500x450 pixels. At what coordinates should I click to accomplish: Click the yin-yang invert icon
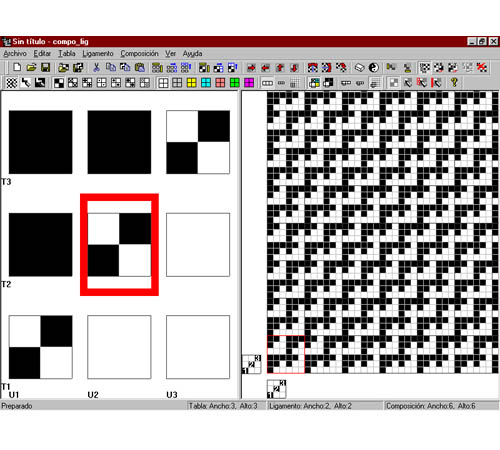[x=374, y=68]
